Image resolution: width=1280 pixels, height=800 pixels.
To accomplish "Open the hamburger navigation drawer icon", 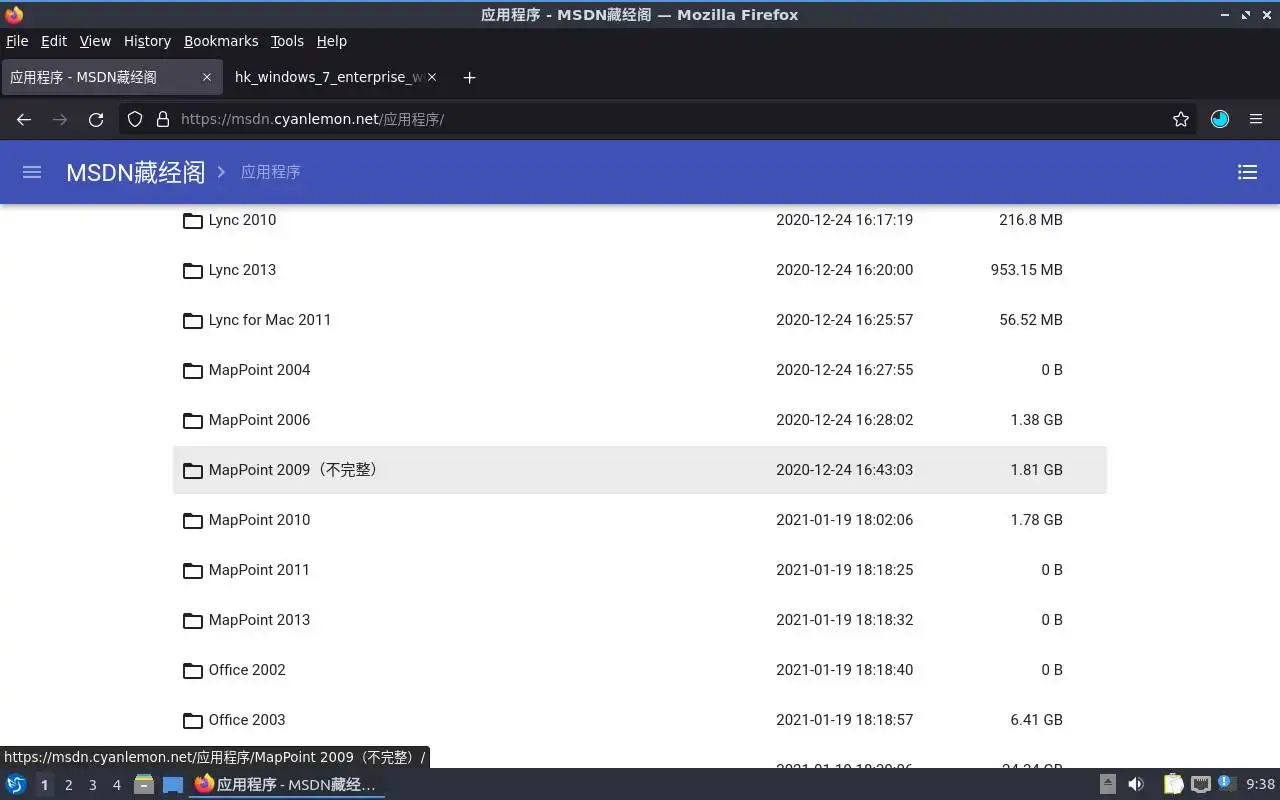I will tap(32, 172).
